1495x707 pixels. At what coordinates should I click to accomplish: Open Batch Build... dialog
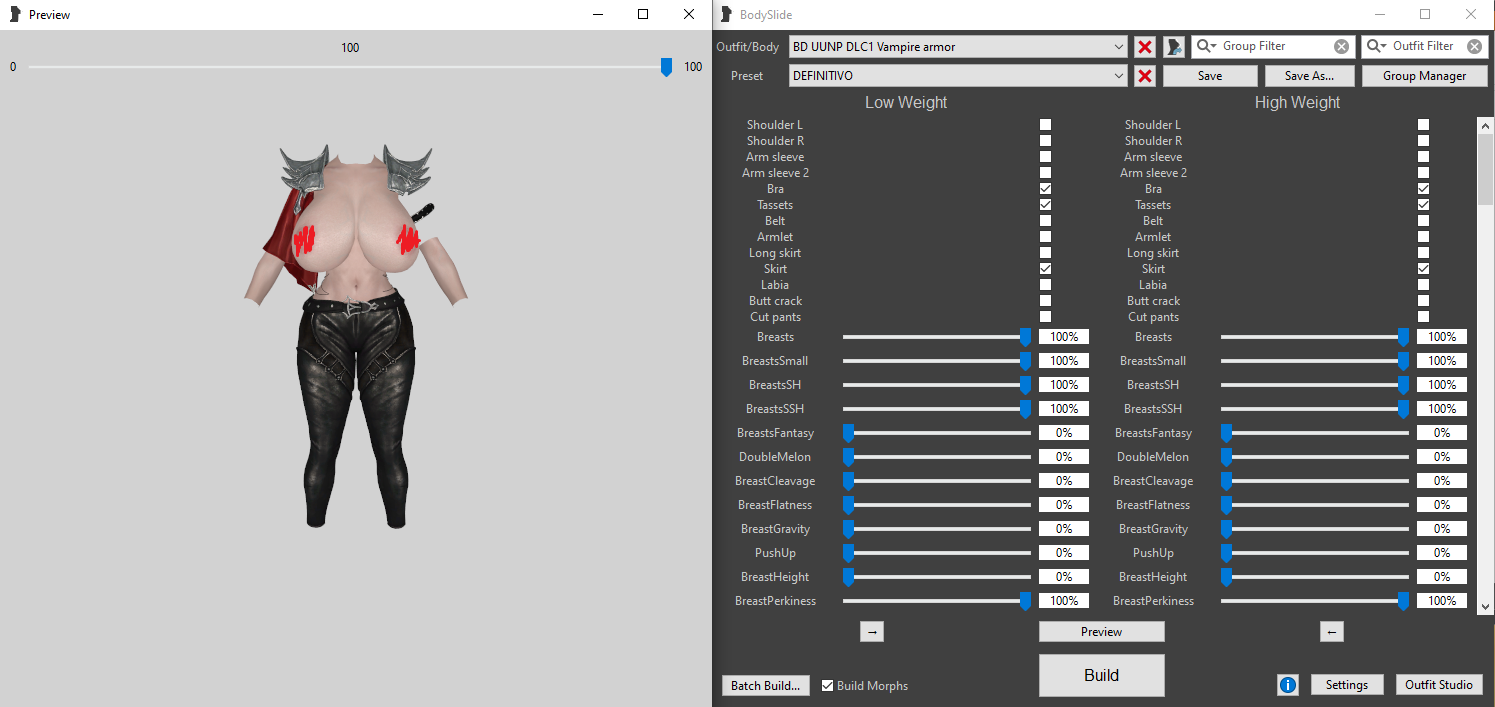(765, 685)
